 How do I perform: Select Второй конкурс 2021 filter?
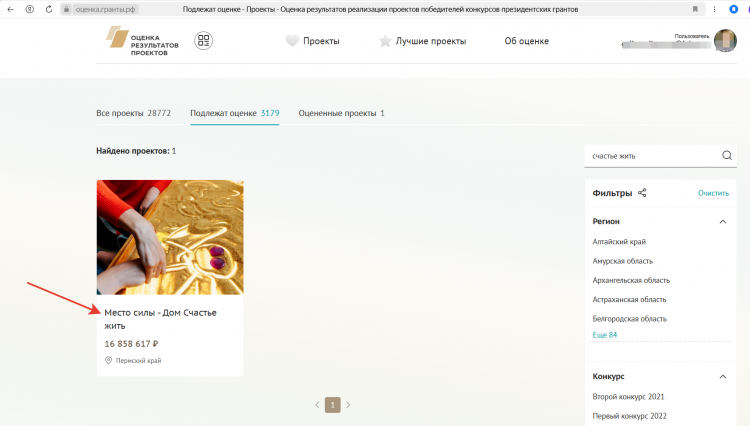[x=630, y=397]
